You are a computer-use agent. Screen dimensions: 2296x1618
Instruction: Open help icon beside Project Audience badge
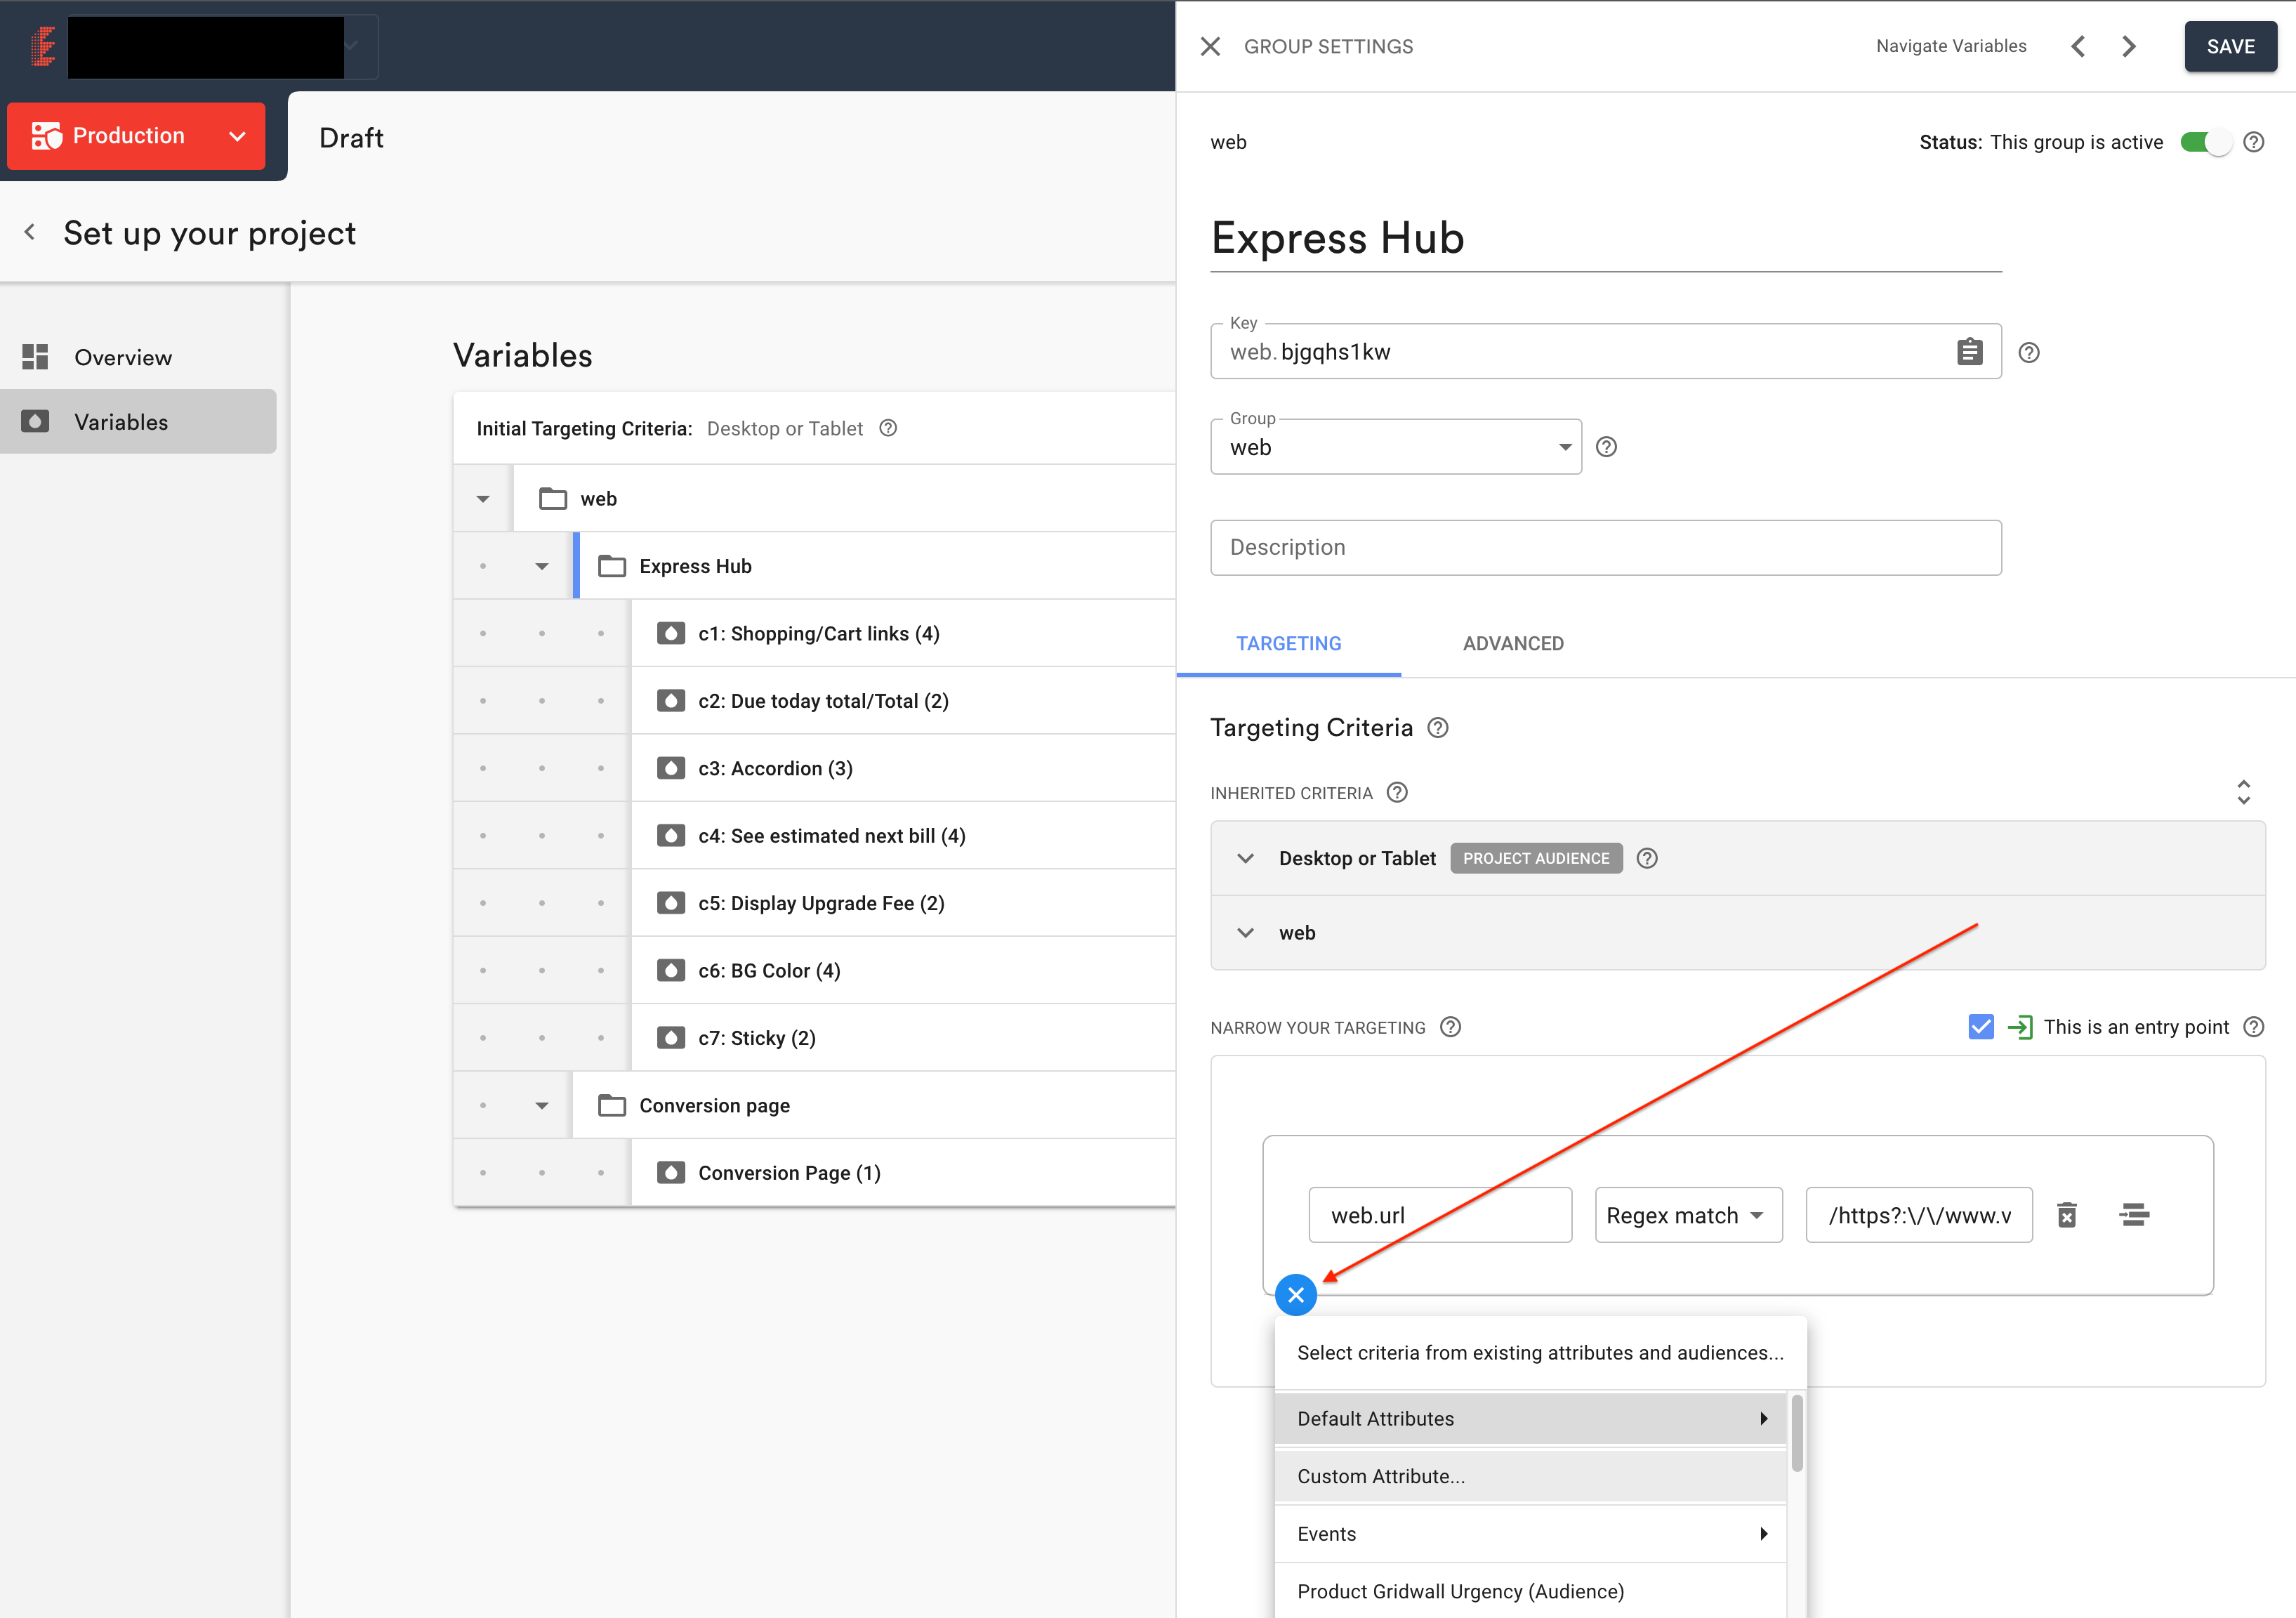[x=1647, y=858]
